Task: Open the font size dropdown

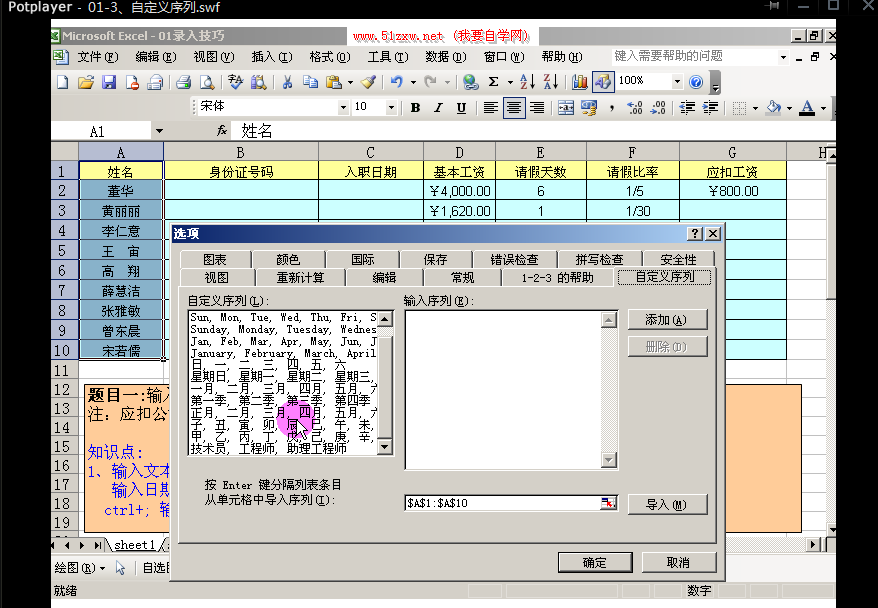Action: pyautogui.click(x=391, y=107)
